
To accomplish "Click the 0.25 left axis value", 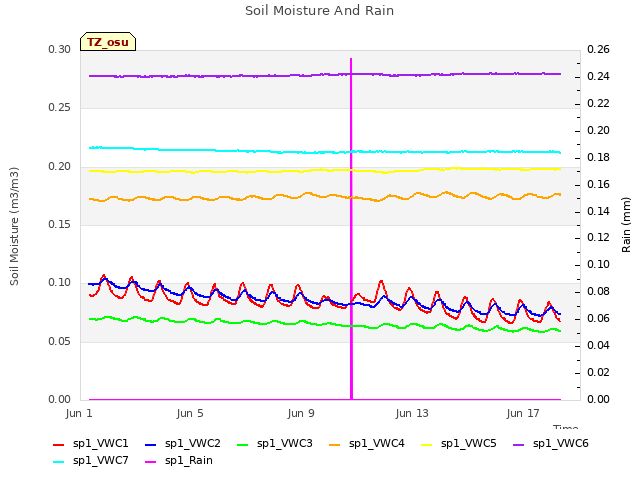I will pos(60,108).
